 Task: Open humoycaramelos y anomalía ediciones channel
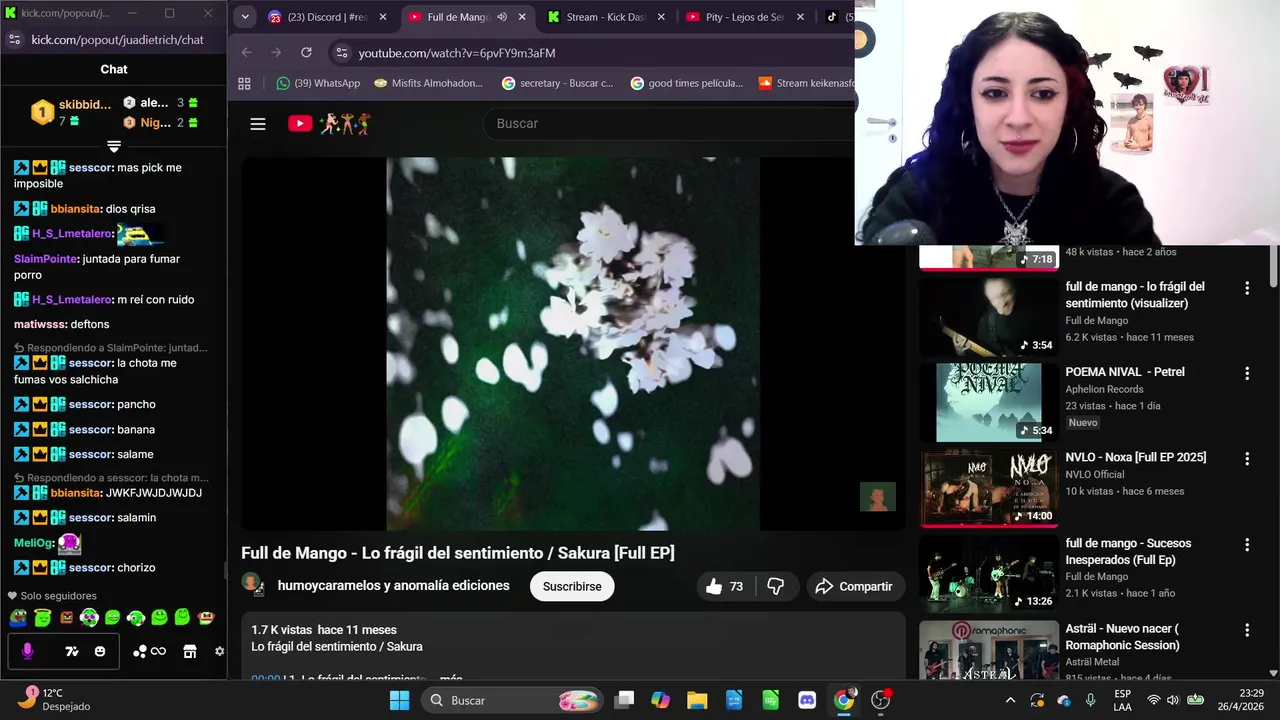click(x=394, y=586)
